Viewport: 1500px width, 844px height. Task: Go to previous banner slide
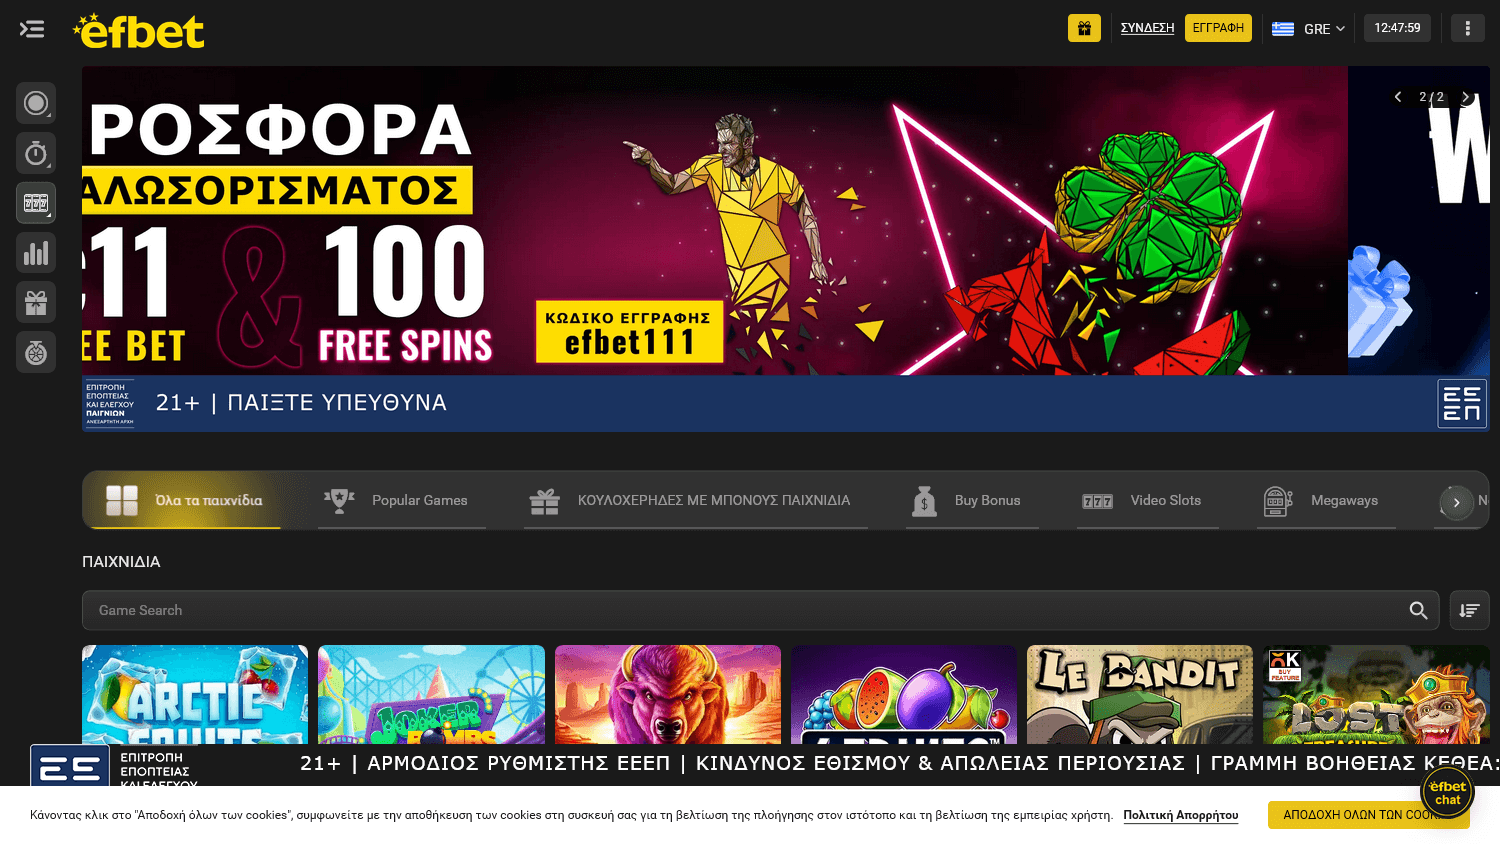(1398, 97)
